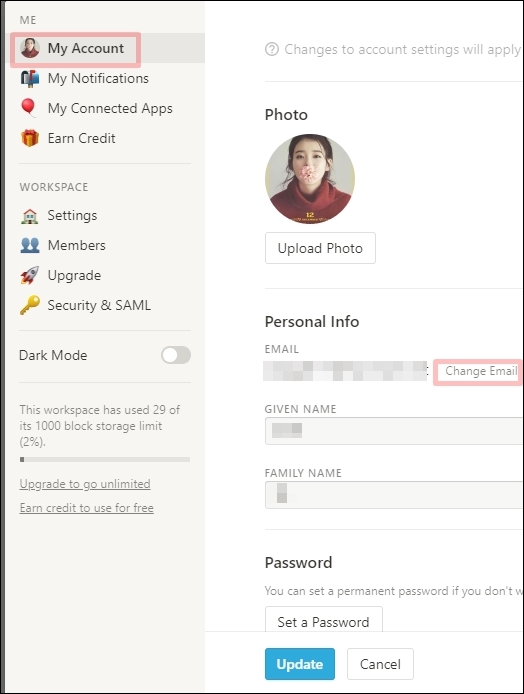Click the rocket Upgrade icon

[x=30, y=275]
